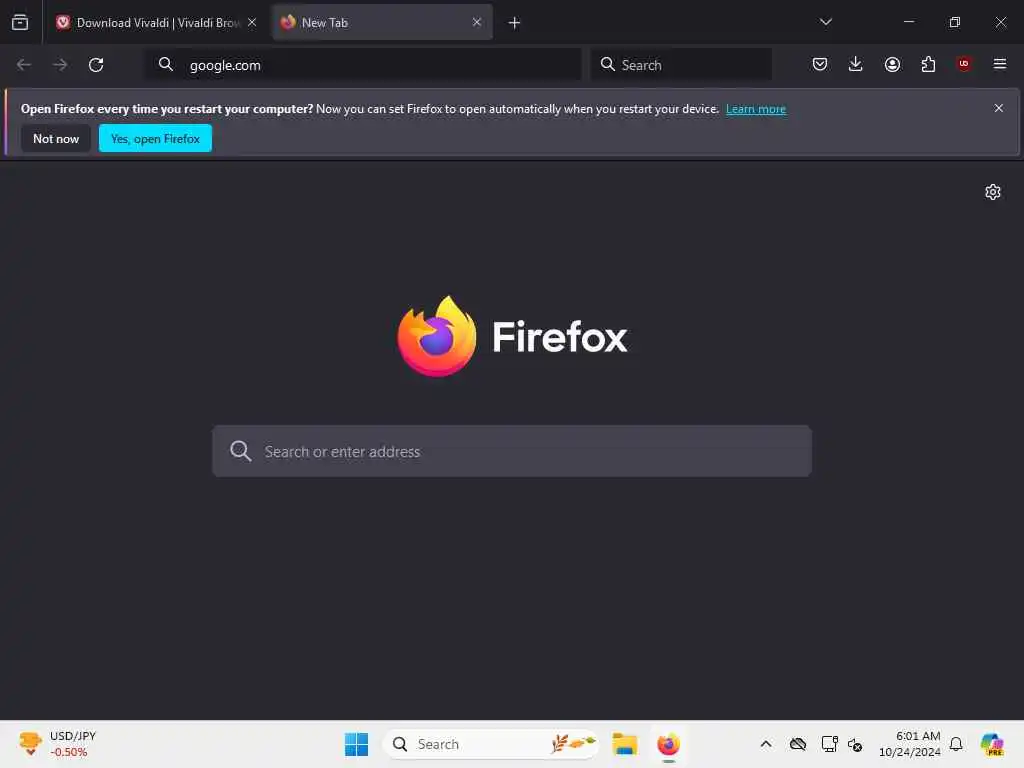The width and height of the screenshot is (1024, 768).
Task: Close the Download Vivaldi tab
Action: coord(252,22)
